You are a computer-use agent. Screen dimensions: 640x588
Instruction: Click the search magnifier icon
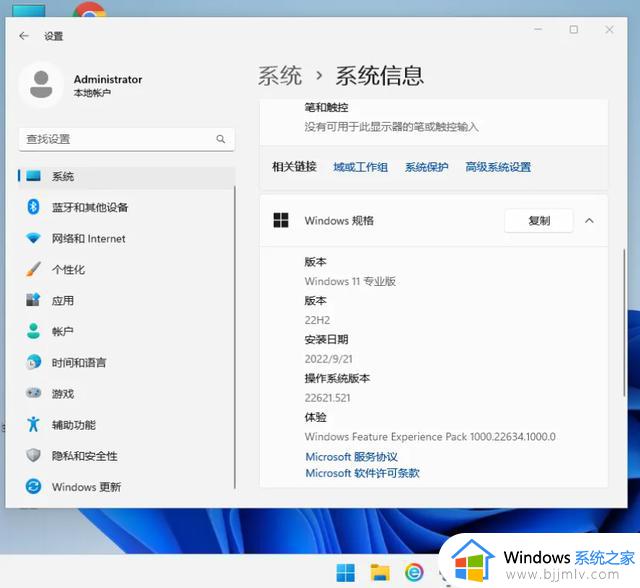[x=221, y=139]
